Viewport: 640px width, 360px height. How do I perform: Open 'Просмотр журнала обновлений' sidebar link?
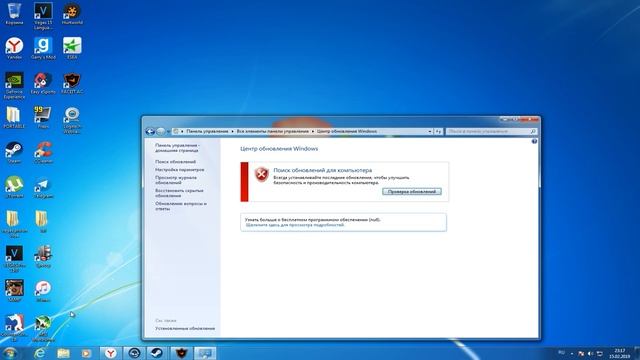click(x=176, y=180)
